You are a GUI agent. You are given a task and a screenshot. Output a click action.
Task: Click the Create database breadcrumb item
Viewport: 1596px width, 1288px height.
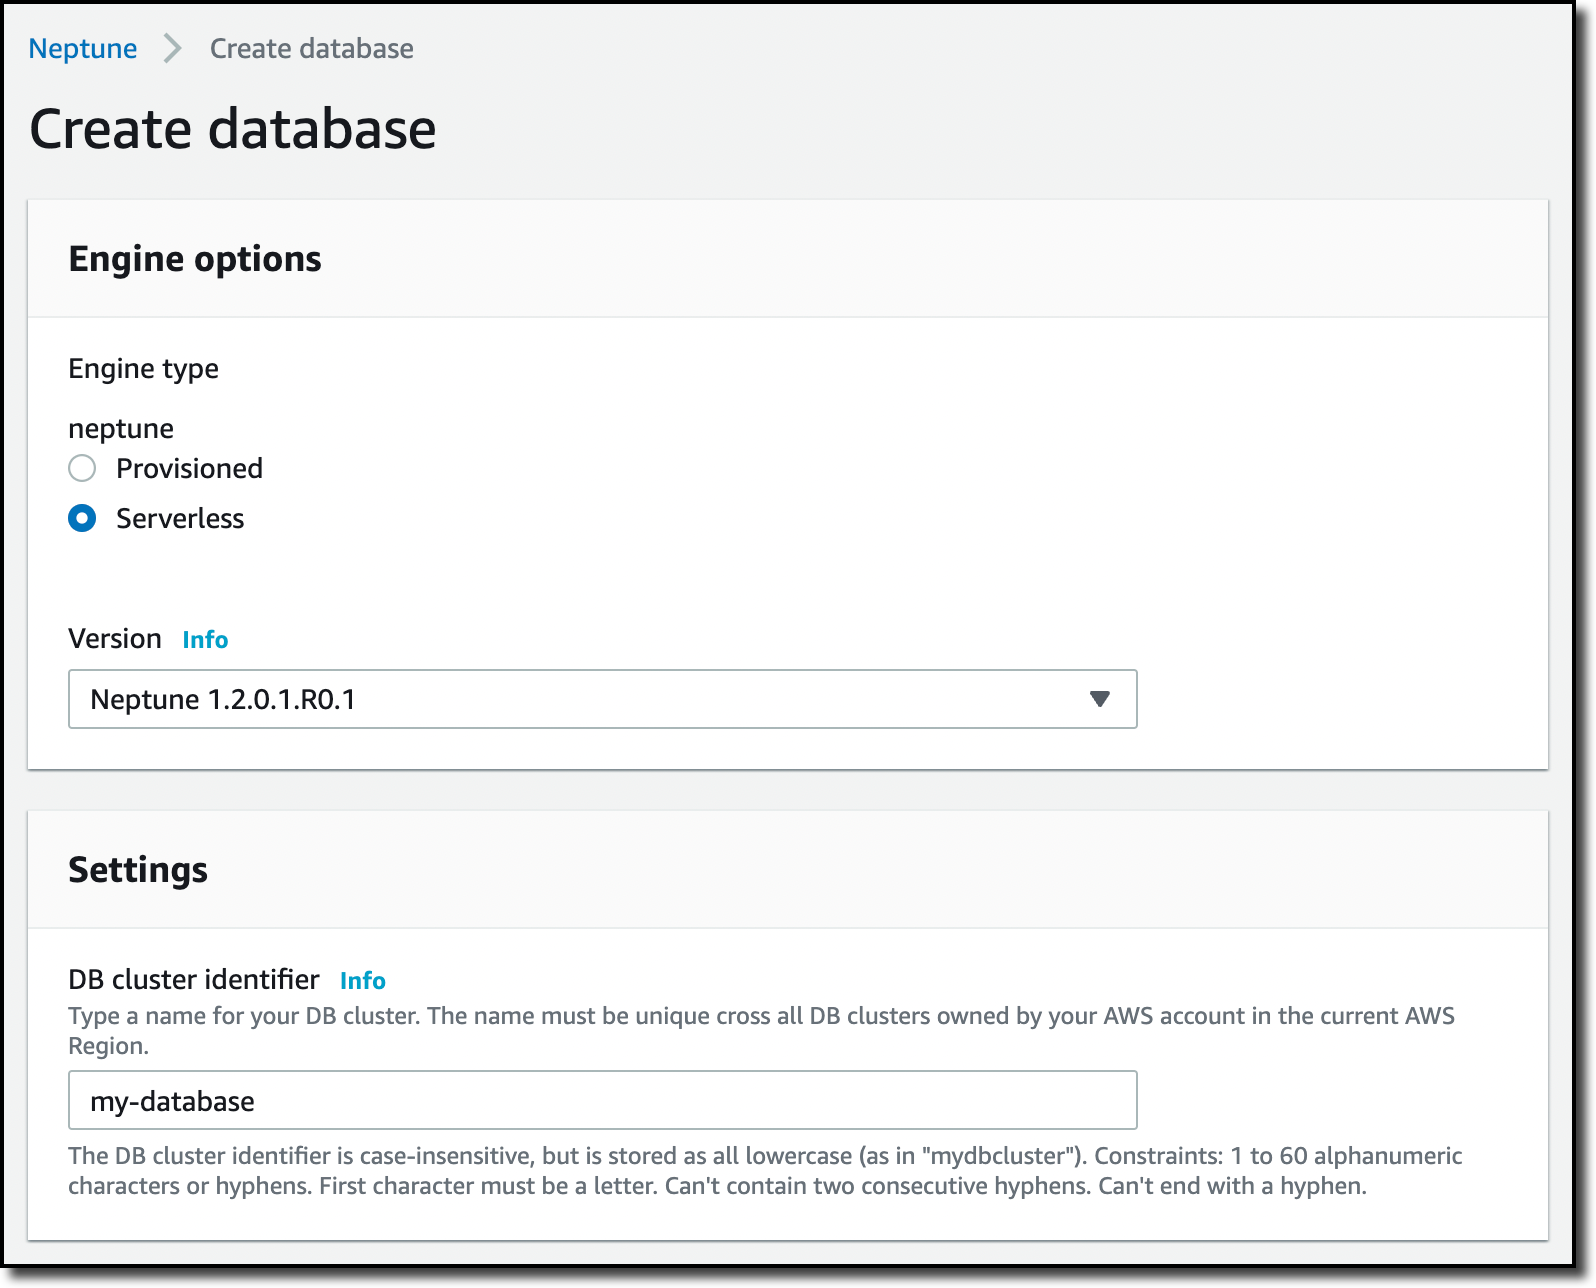point(311,48)
